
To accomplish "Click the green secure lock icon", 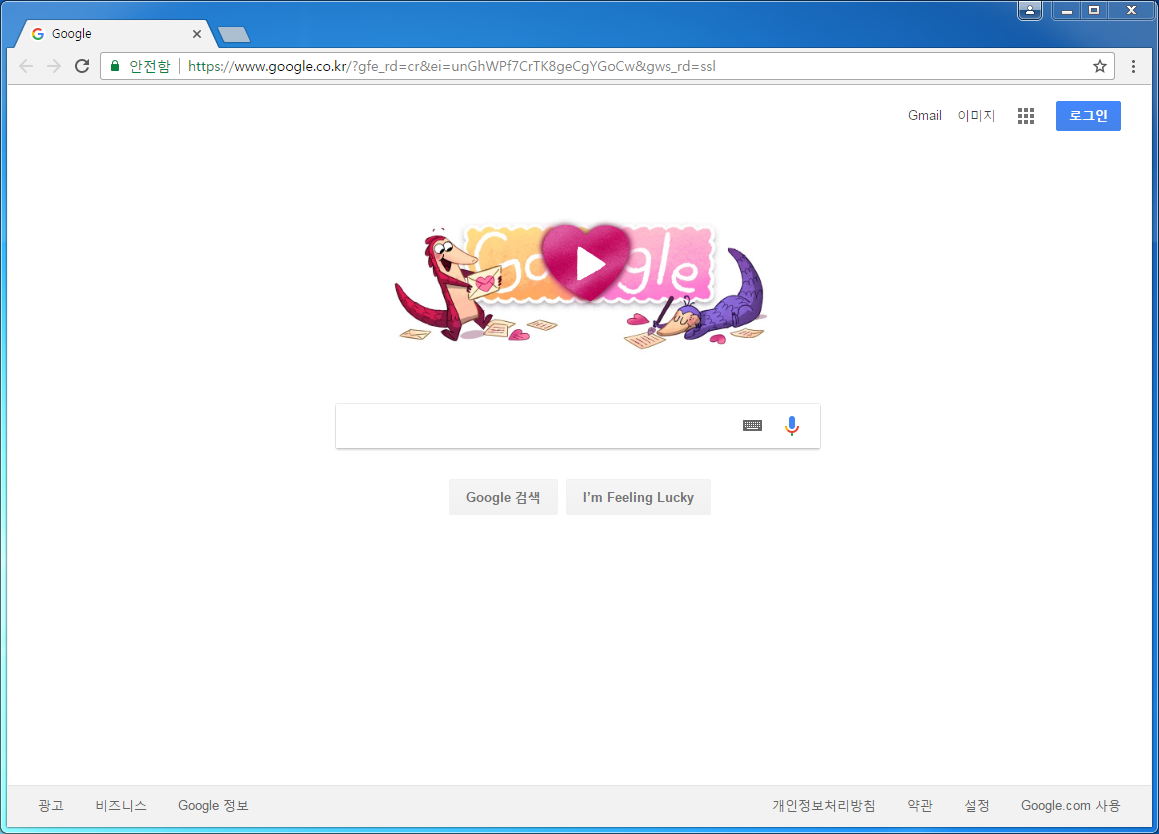I will pyautogui.click(x=115, y=66).
